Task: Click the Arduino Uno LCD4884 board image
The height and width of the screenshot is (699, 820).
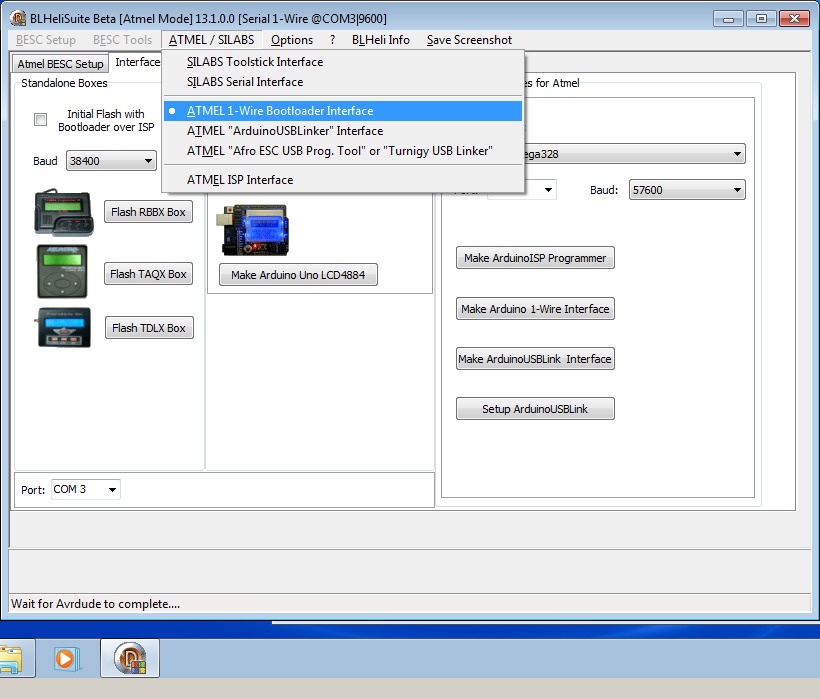Action: (x=253, y=230)
